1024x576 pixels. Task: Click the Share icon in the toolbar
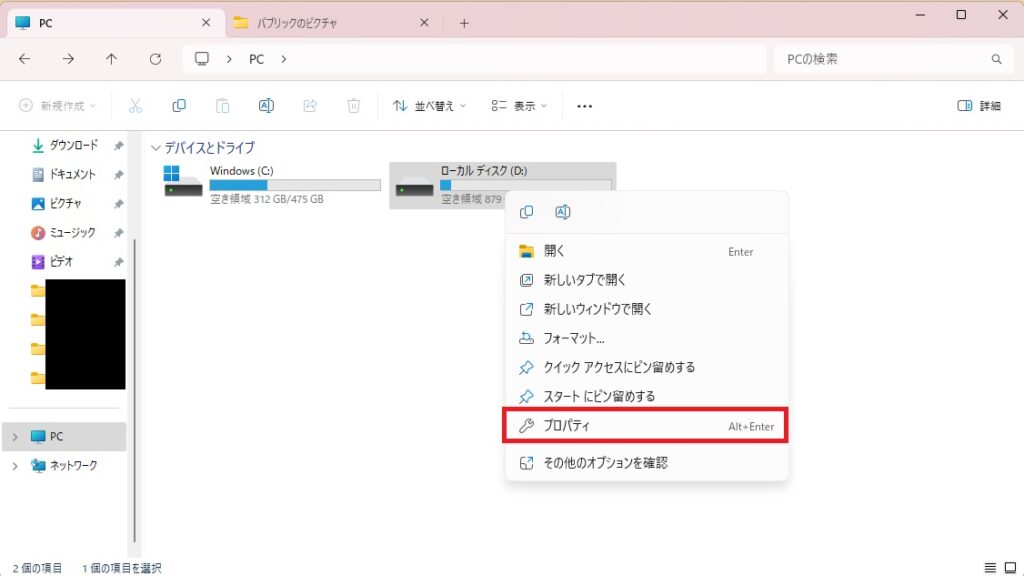310,105
